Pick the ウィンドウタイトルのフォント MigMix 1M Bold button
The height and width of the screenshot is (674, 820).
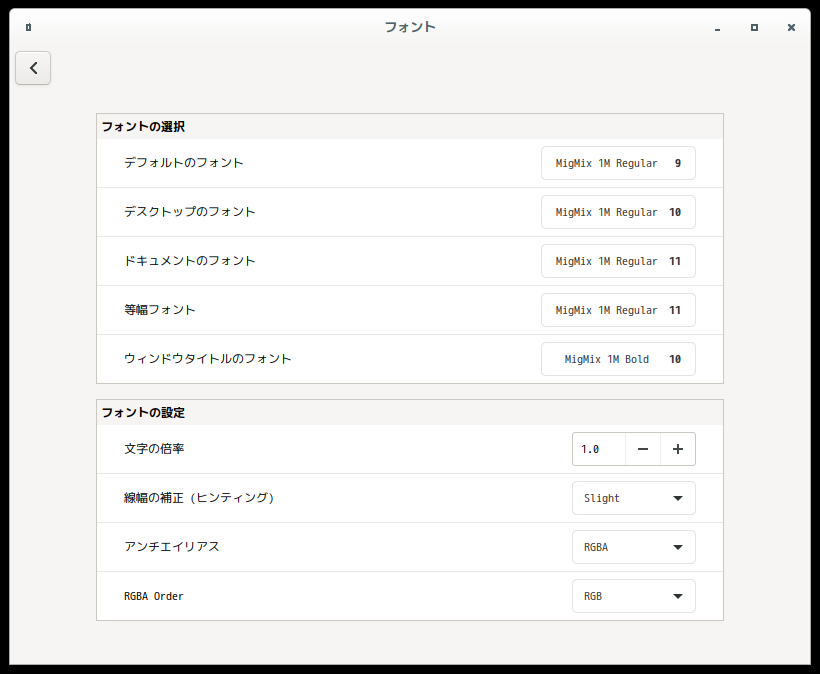tap(618, 359)
